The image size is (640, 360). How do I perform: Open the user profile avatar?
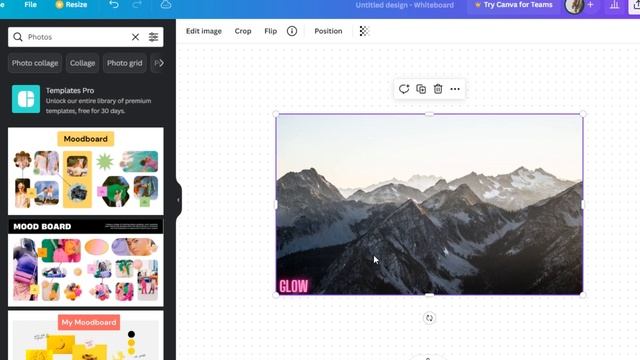[x=574, y=6]
